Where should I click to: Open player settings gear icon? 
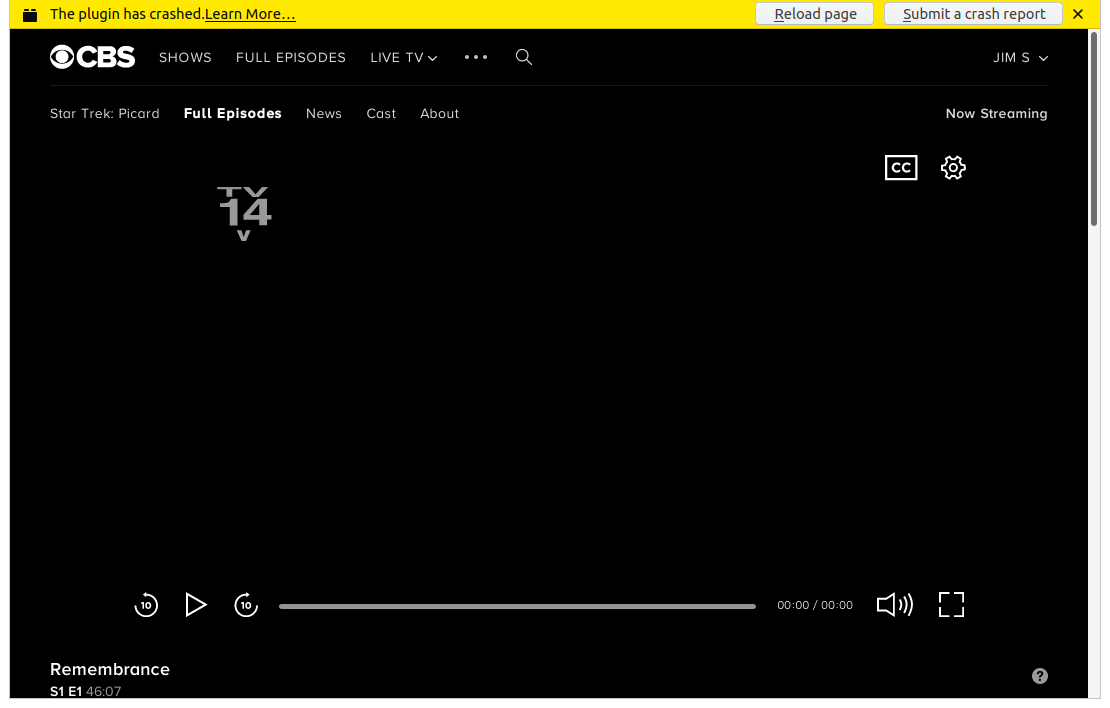pyautogui.click(x=953, y=168)
